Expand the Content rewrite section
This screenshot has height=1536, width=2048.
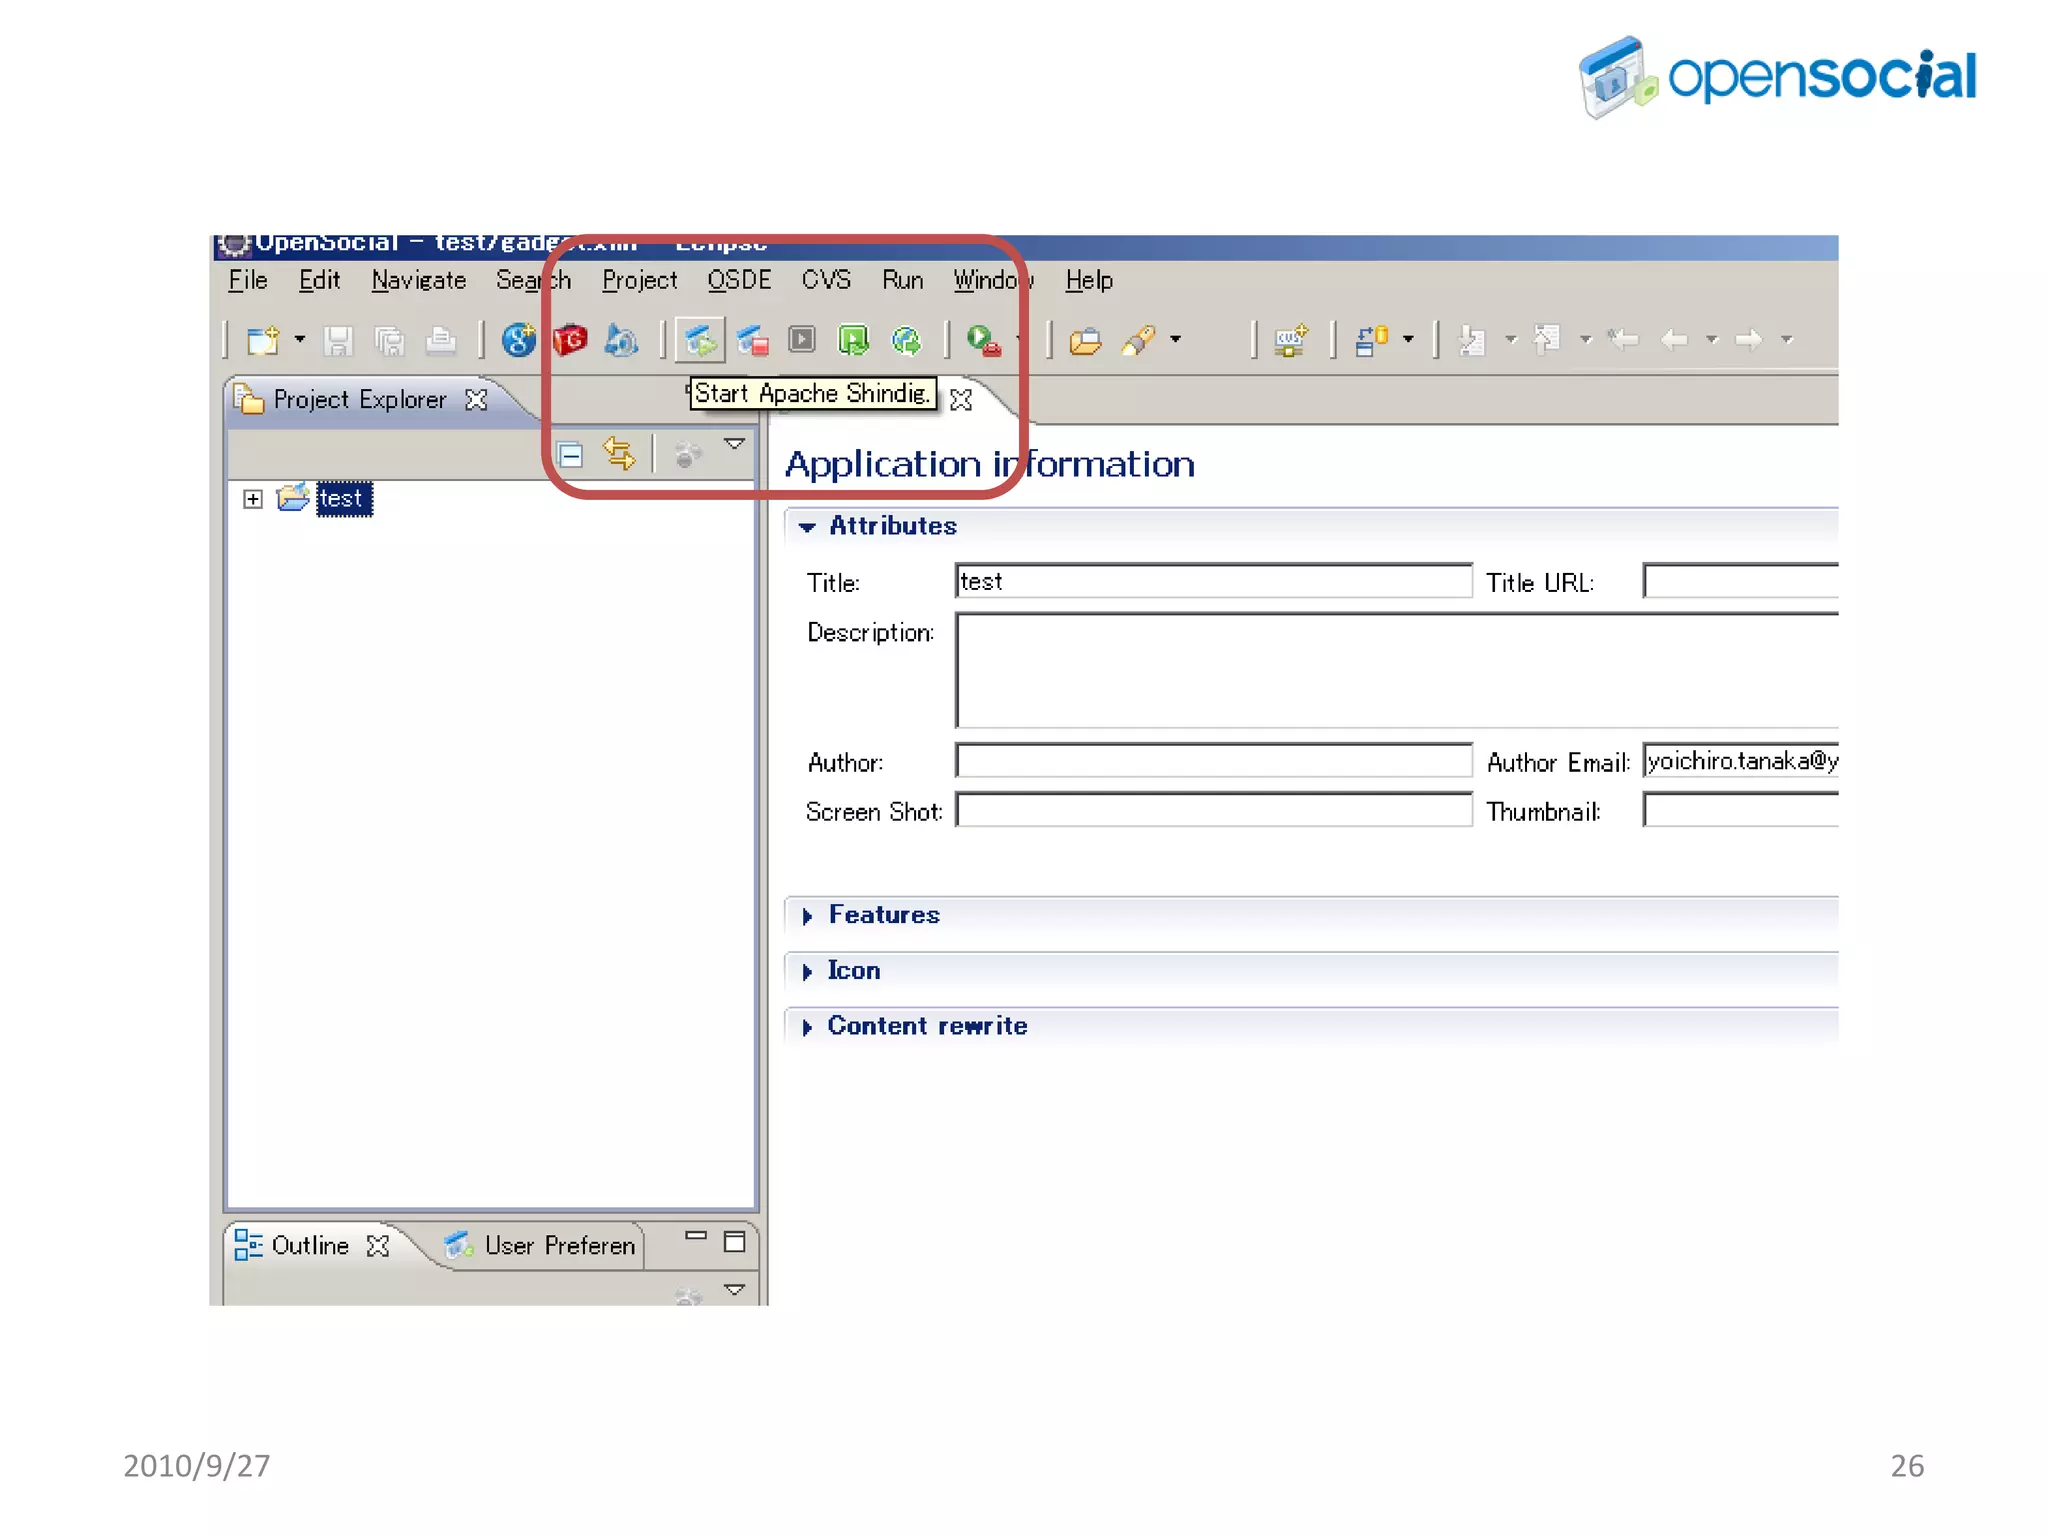pos(807,1027)
